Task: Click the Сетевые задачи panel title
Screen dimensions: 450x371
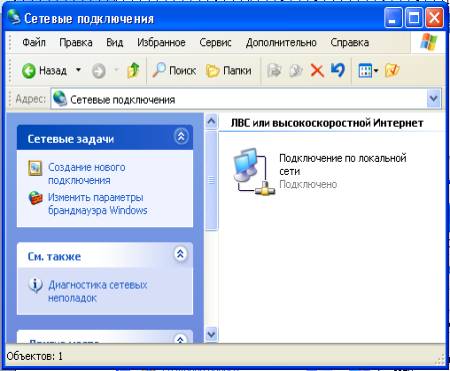Action: (71, 139)
